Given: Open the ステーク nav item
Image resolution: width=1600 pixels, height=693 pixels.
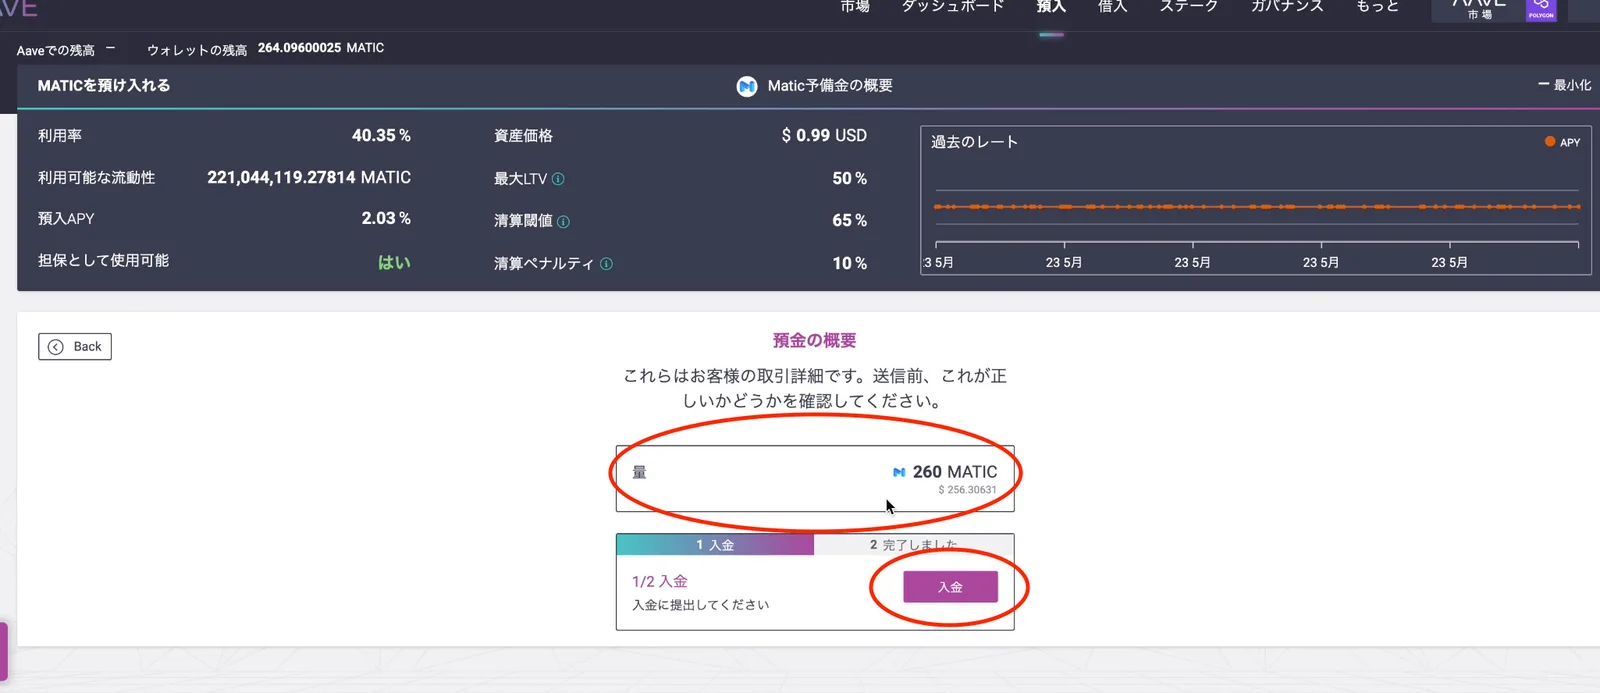Looking at the screenshot, I should click(1189, 6).
